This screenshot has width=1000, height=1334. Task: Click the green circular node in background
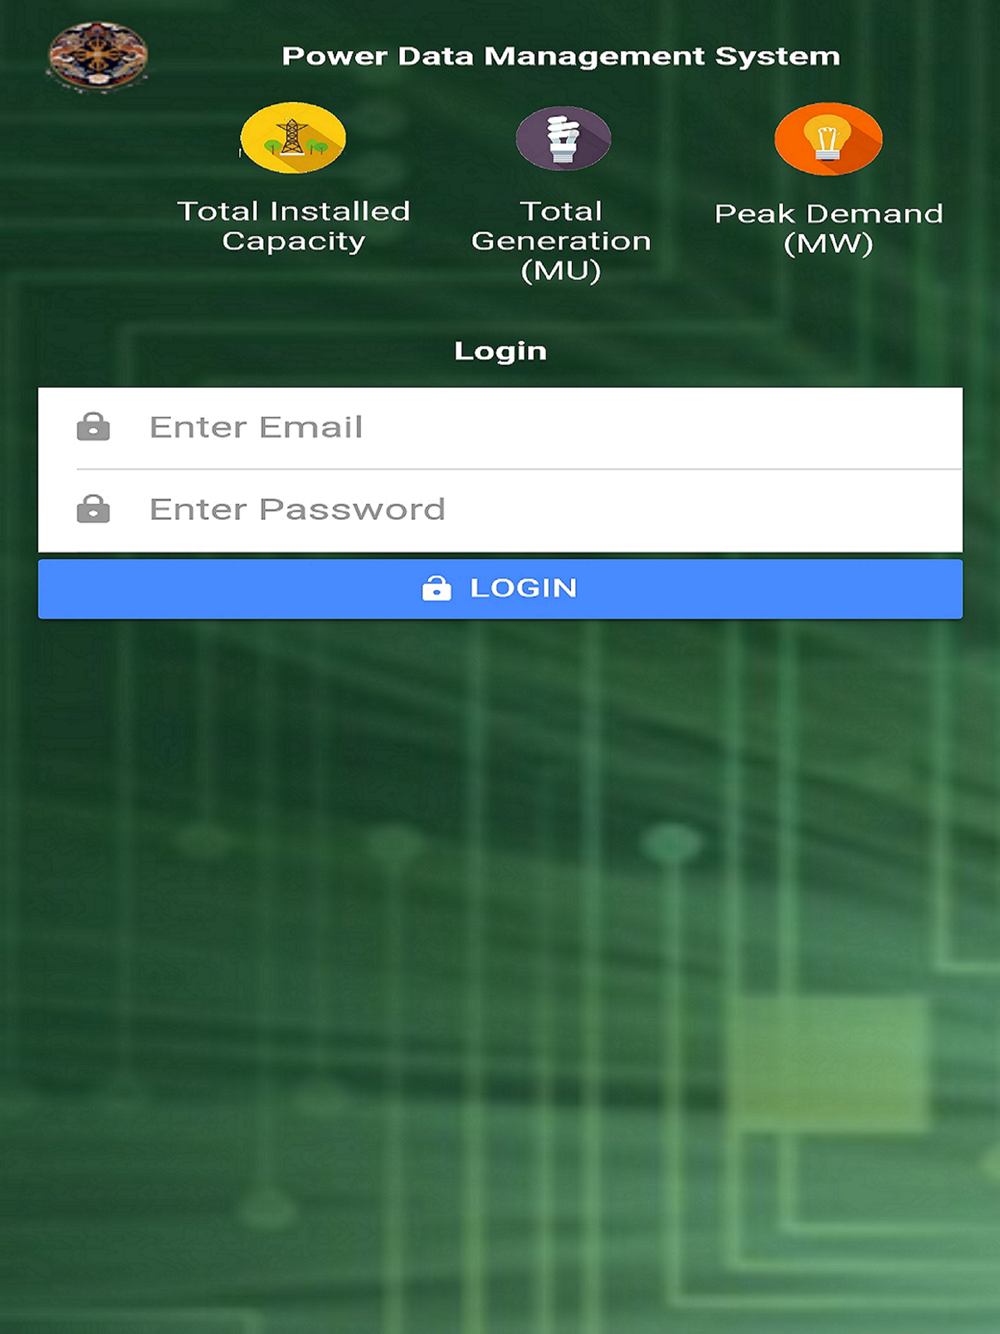tap(672, 844)
